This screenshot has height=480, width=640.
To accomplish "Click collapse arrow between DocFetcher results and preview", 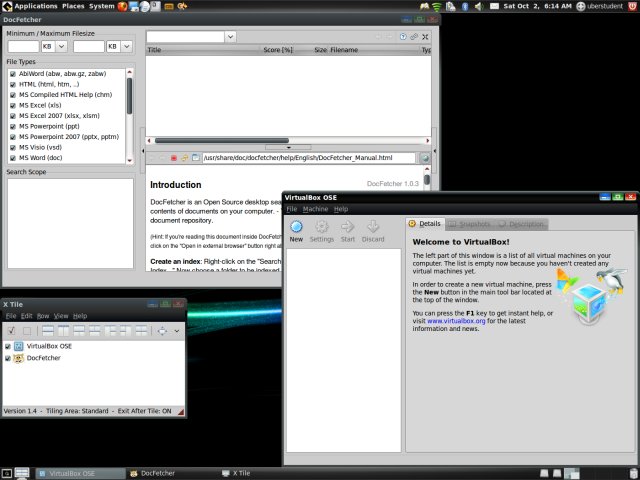I will point(288,147).
